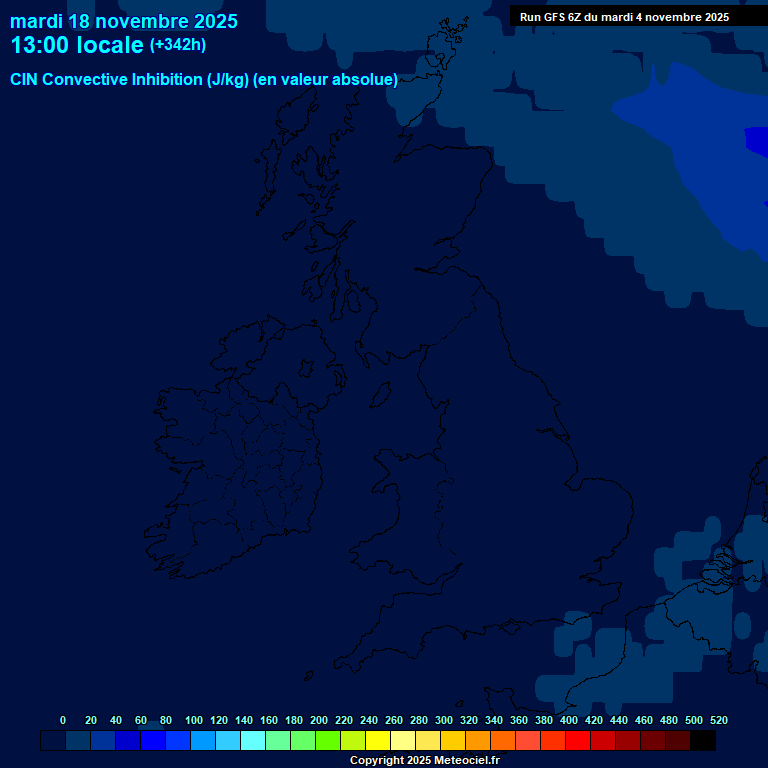Click the 13:00 locale time label
Screen dimensions: 768x768
[77, 46]
